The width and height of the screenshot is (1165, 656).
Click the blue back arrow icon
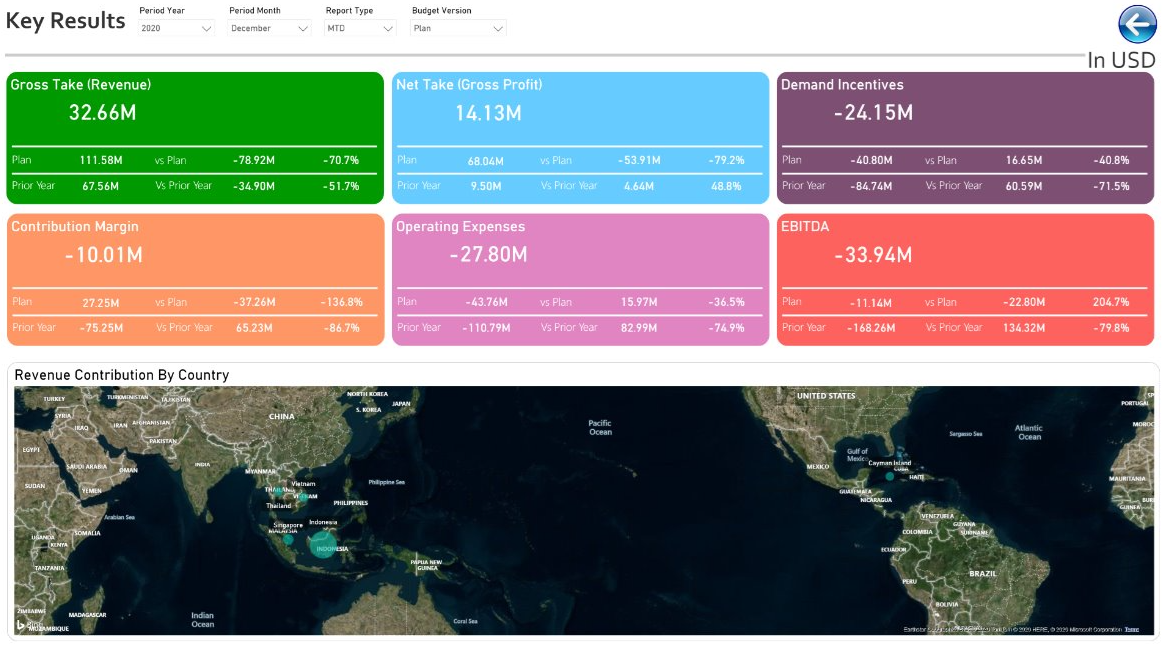tap(1138, 25)
